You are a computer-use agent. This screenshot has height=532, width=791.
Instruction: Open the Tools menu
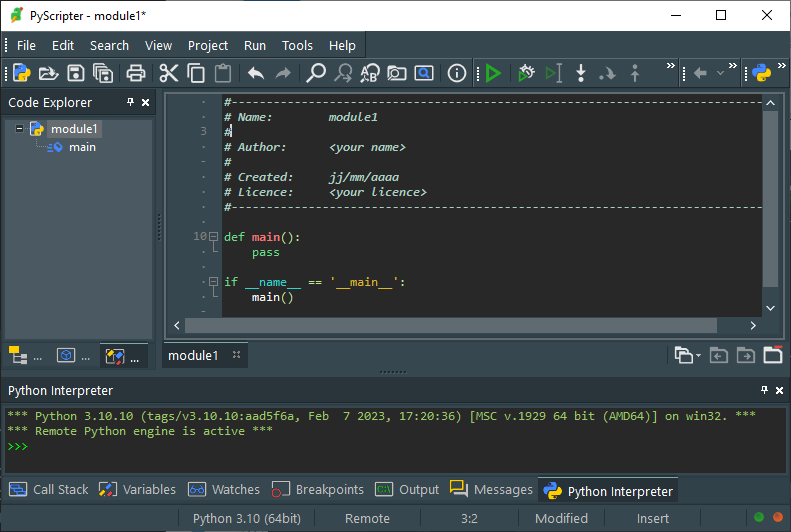click(x=297, y=46)
